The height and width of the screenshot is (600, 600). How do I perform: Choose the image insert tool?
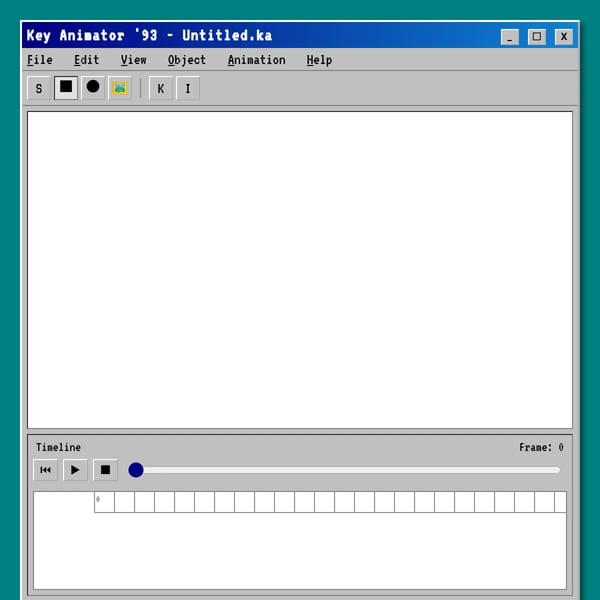(x=120, y=88)
